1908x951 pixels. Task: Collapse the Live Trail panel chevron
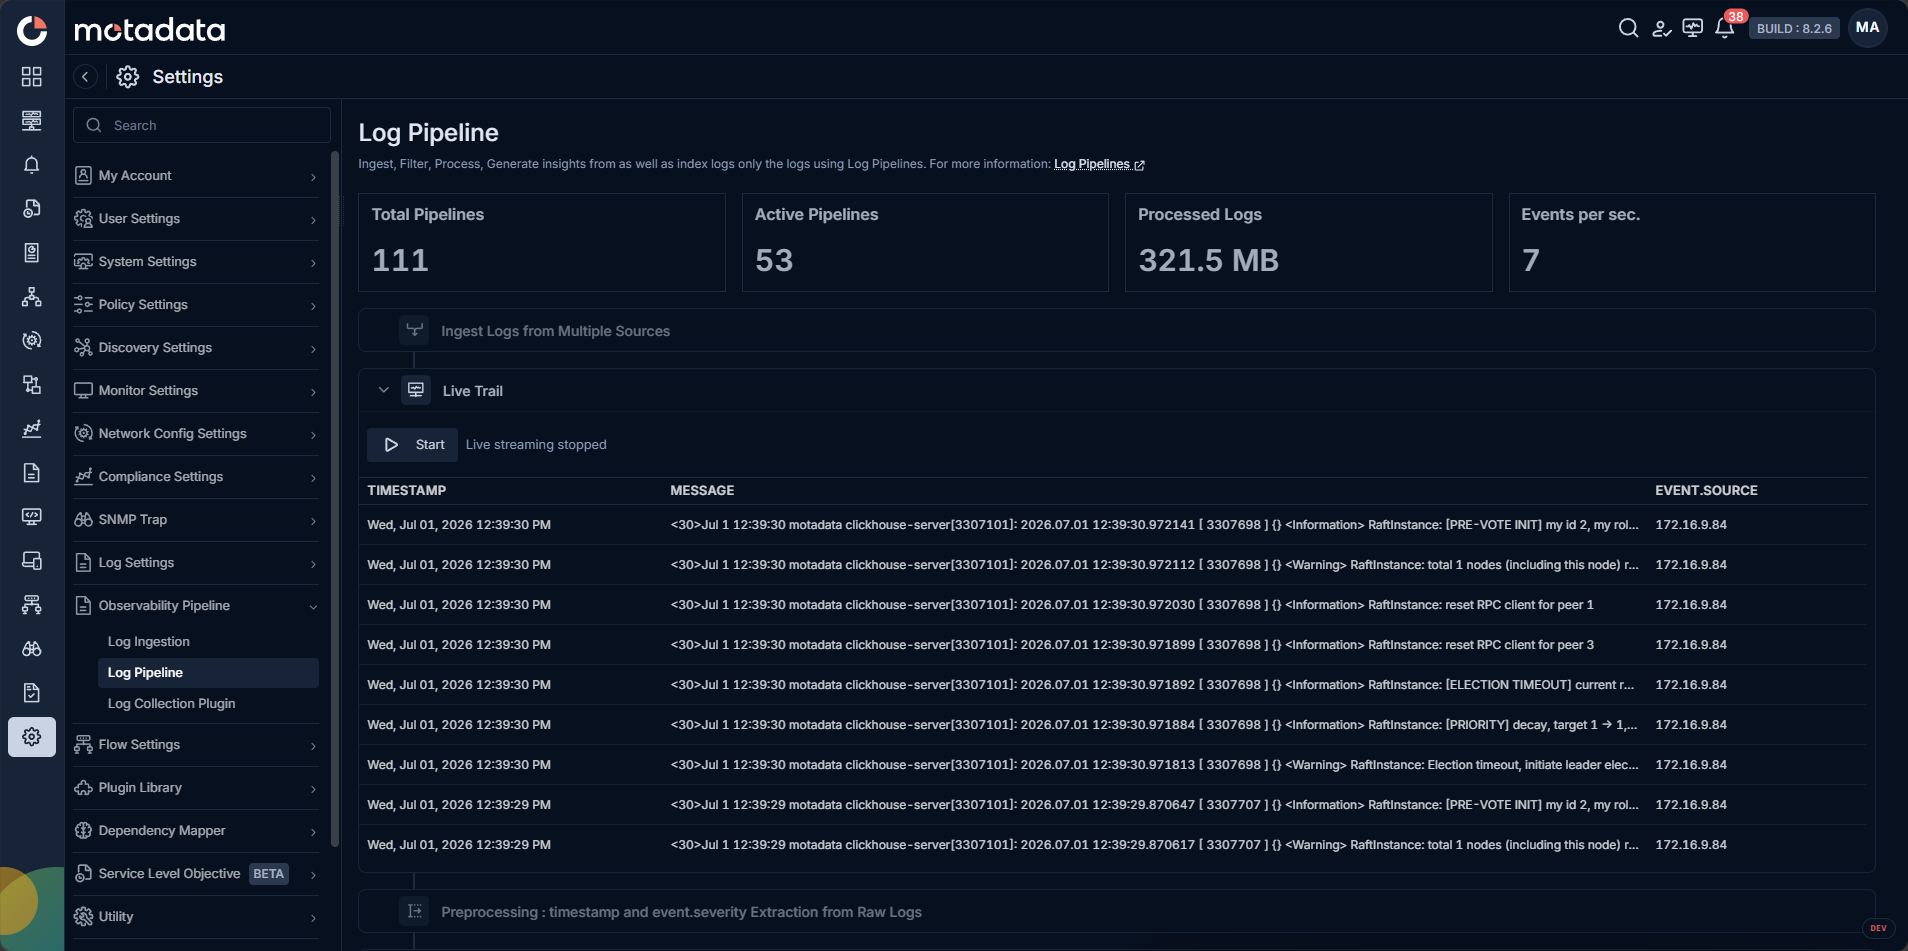coord(383,390)
